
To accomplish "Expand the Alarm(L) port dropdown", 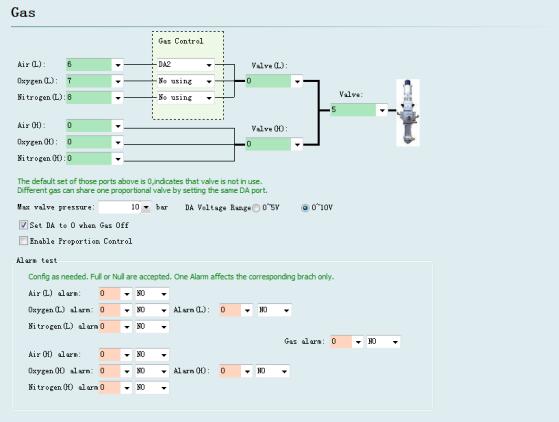I will coord(247,310).
